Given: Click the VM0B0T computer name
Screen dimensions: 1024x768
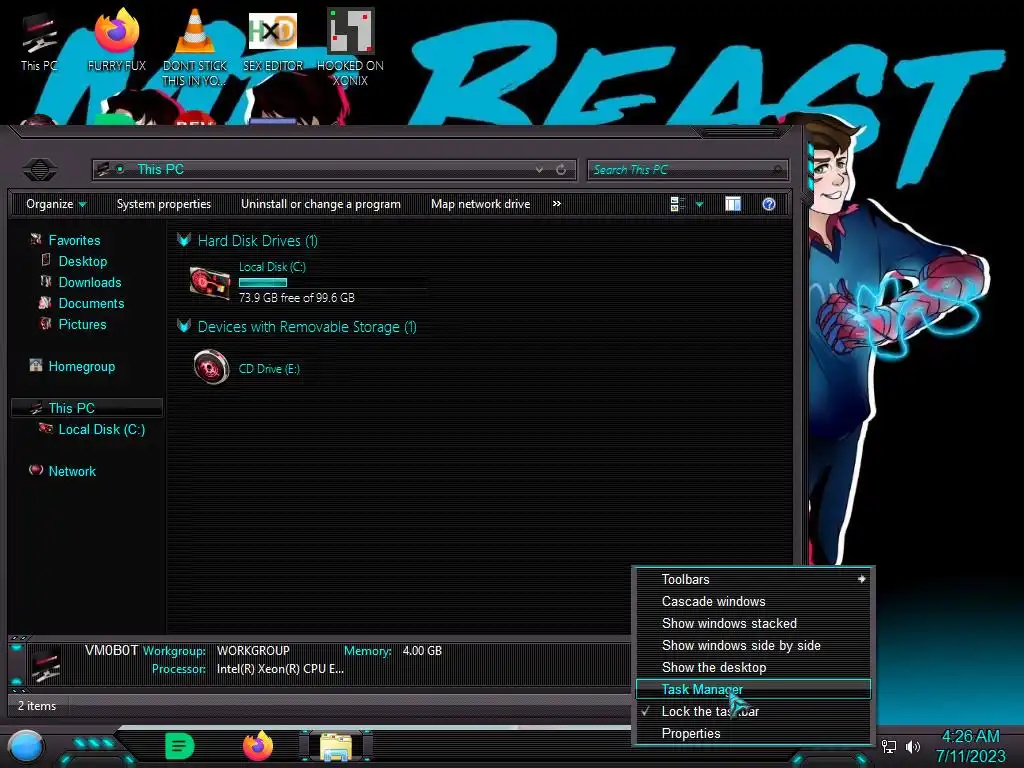Looking at the screenshot, I should click(112, 650).
